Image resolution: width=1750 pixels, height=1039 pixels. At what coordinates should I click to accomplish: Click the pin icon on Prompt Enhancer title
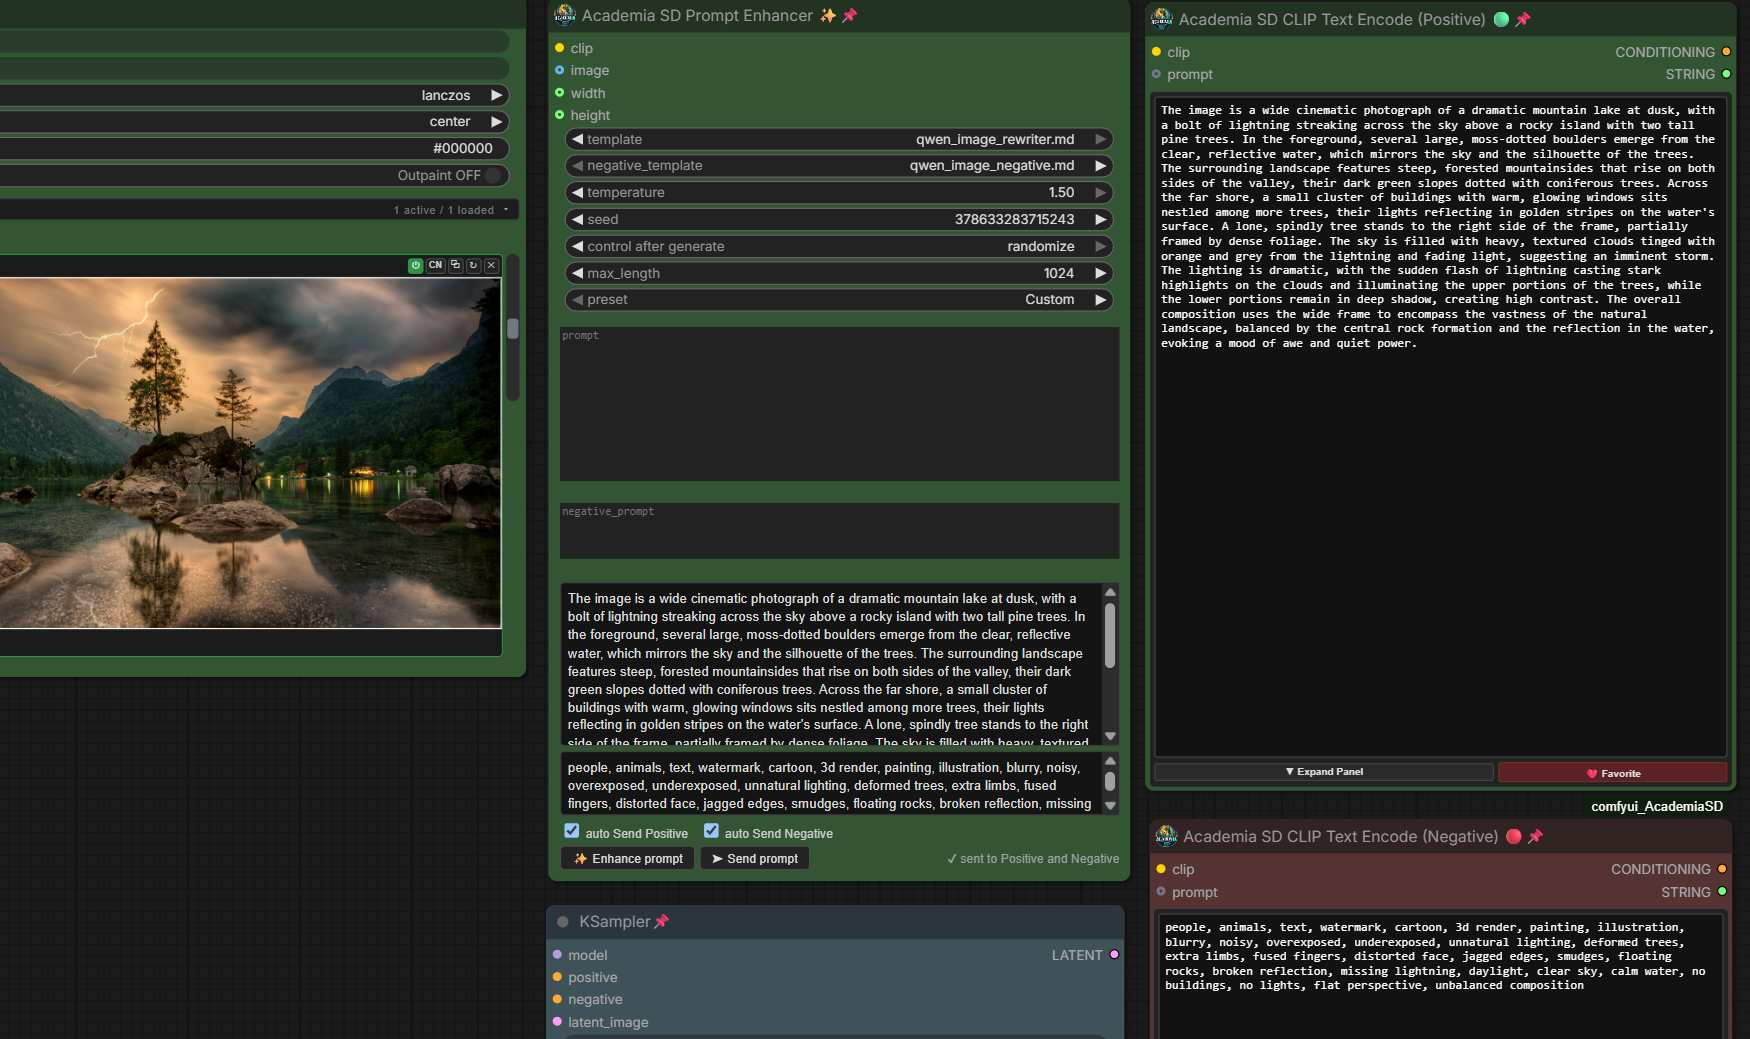(x=850, y=15)
